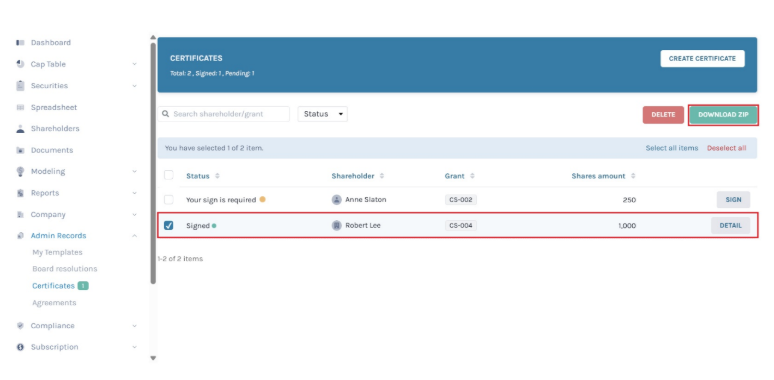Click the Cap Table pie chart icon
The image size is (774, 380).
coord(20,64)
